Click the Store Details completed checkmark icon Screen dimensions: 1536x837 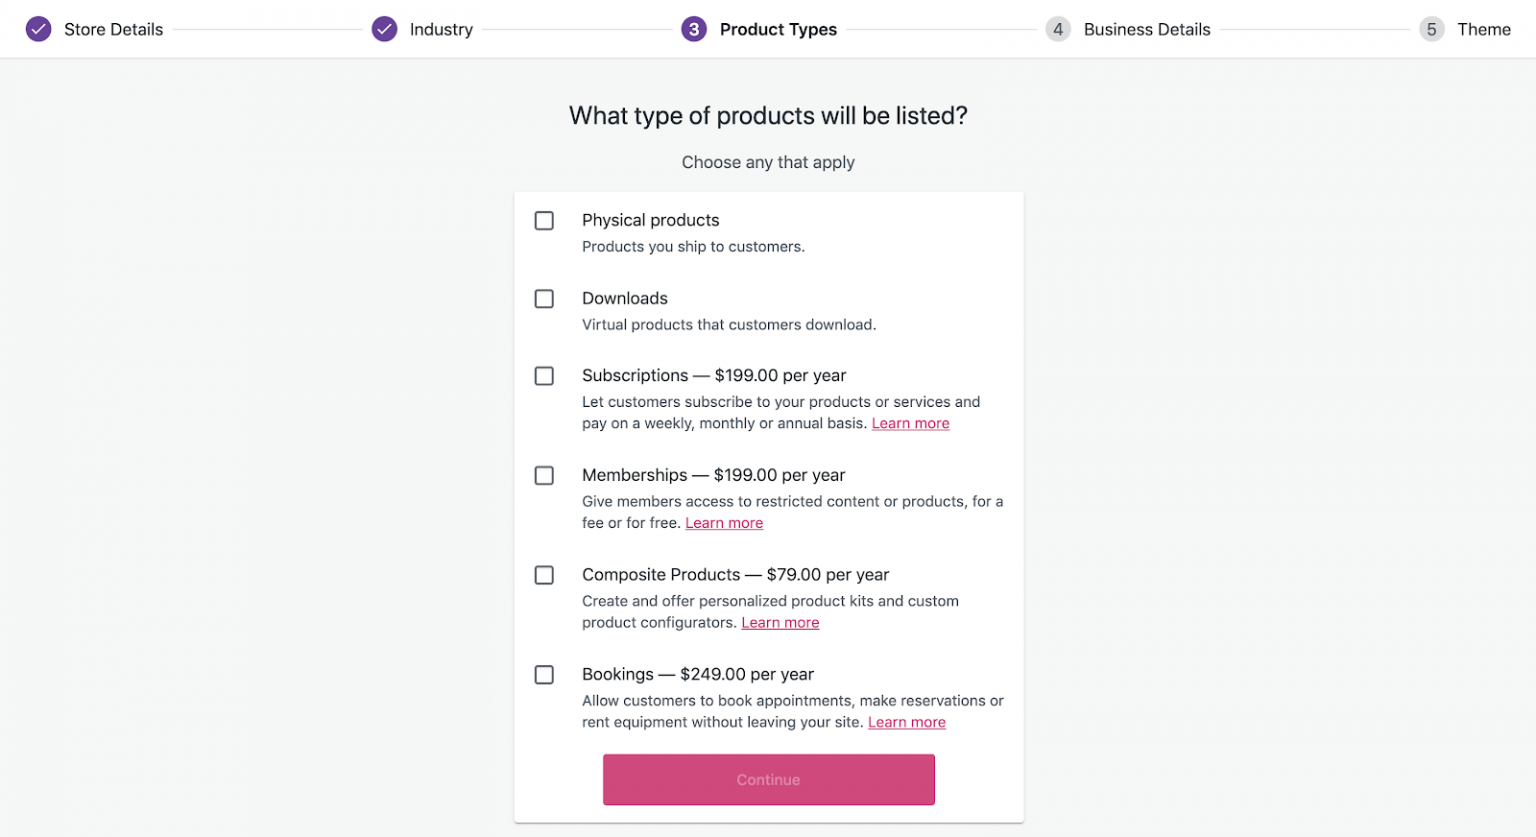coord(38,29)
